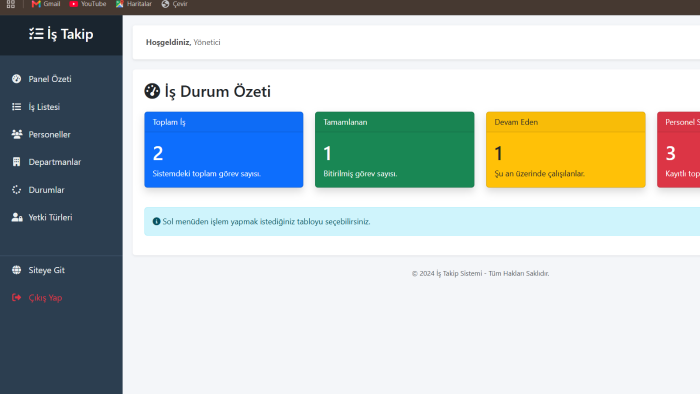Viewport: 700px width, 394px height.
Task: Click the '© 2024 İş Takip Sistemi' footer text
Action: tap(480, 273)
